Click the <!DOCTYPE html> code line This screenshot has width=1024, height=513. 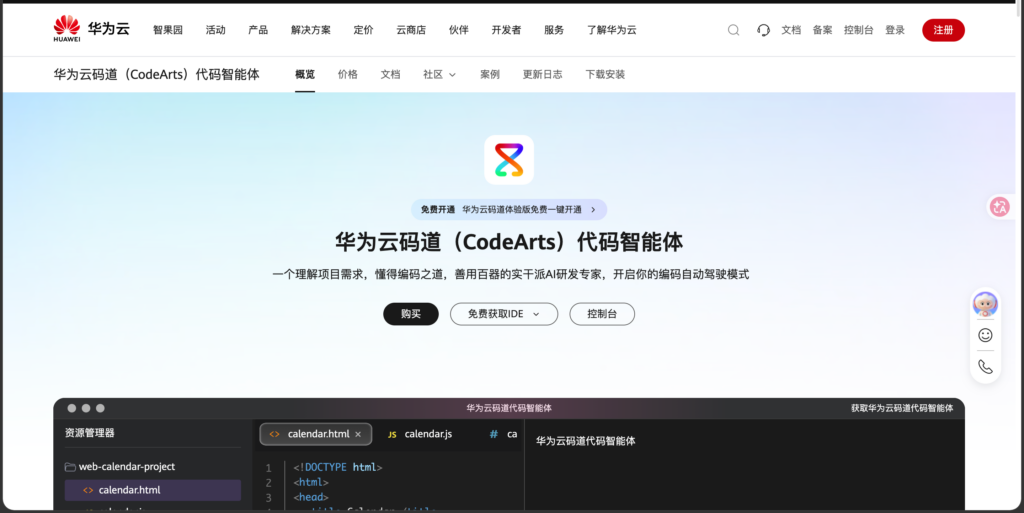pos(338,467)
